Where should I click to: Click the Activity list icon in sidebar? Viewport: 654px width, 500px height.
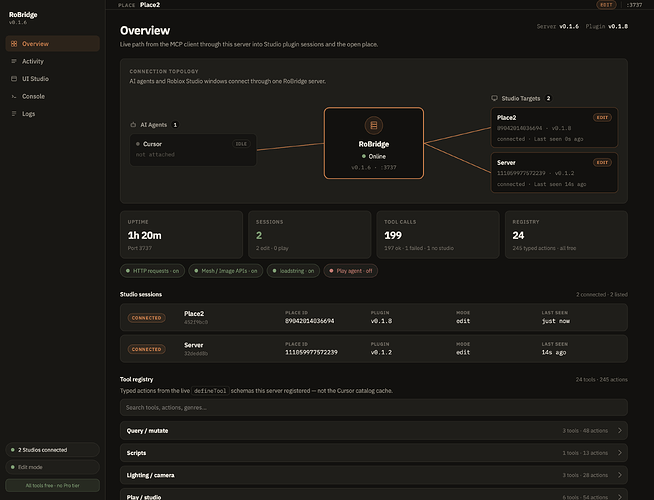click(x=14, y=61)
